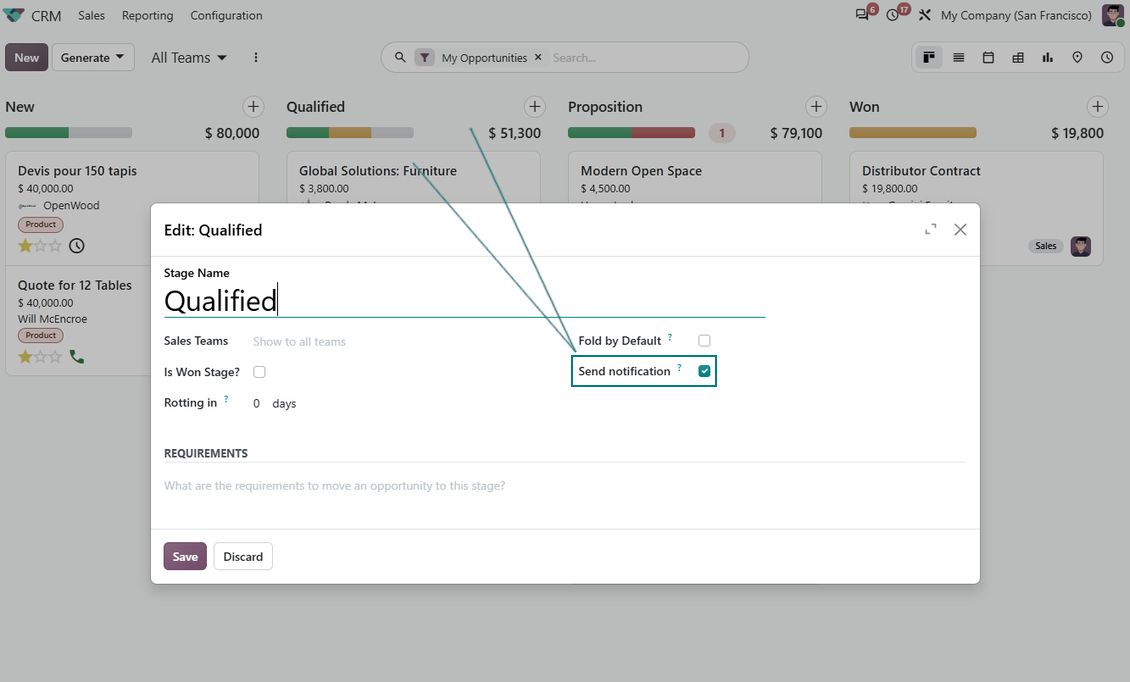Add a quick opportunity in New column

[x=253, y=107]
